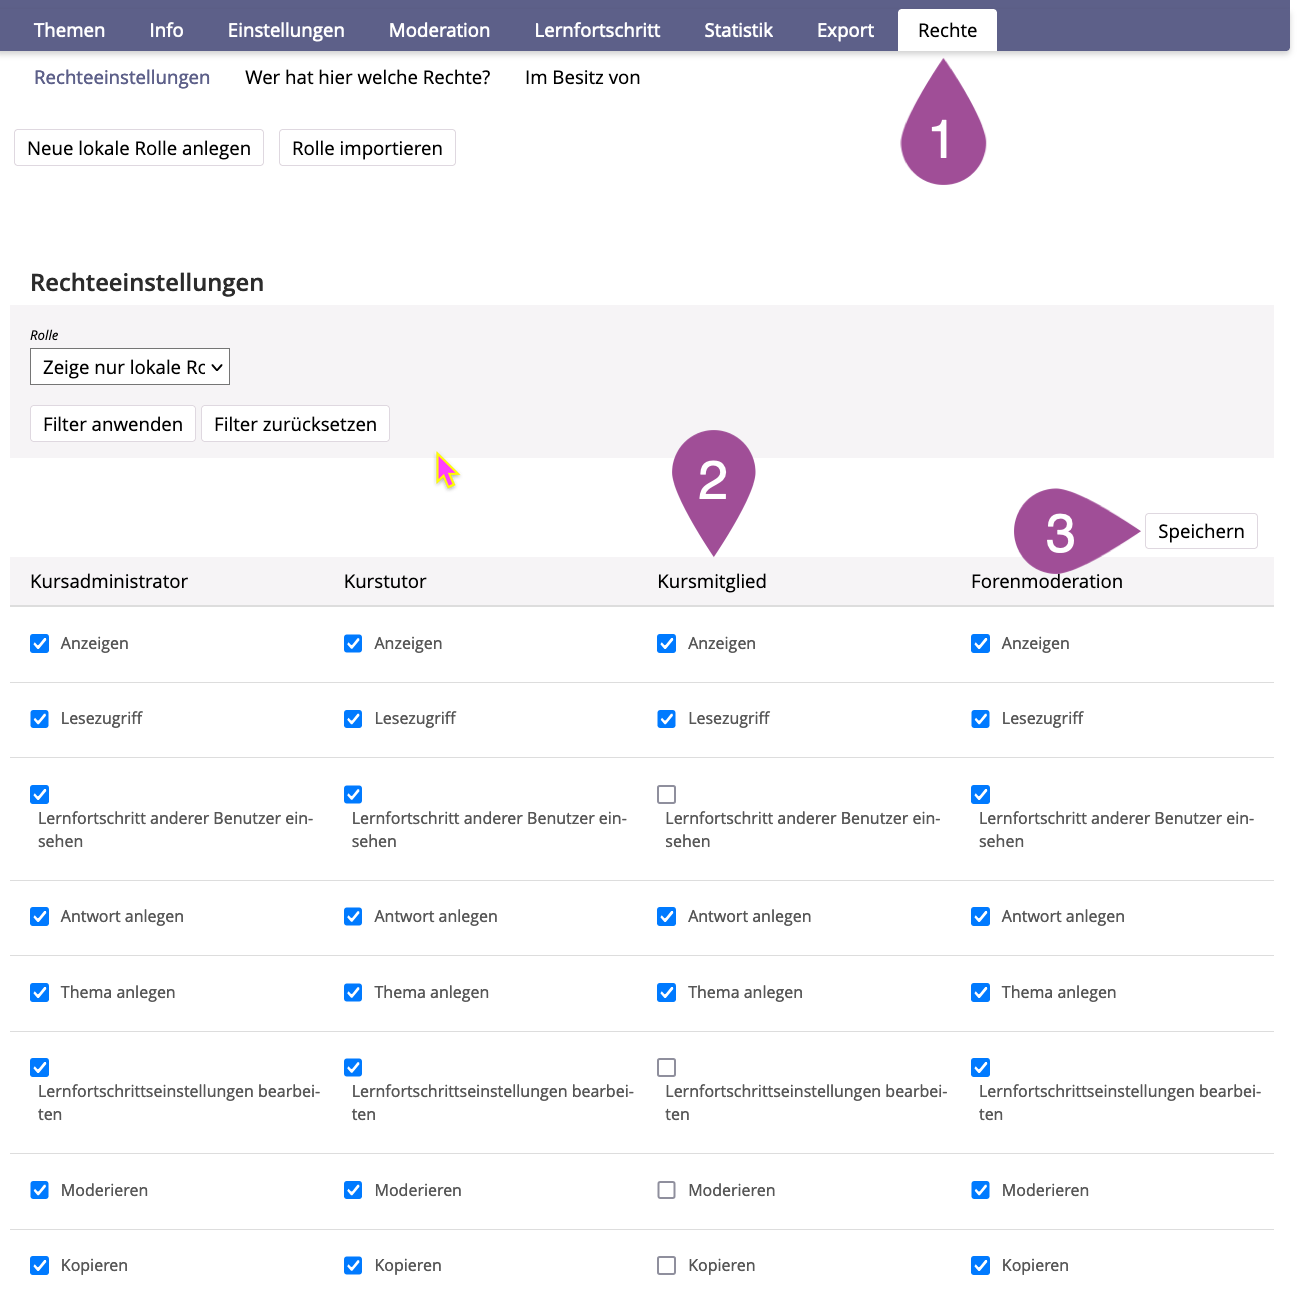This screenshot has height=1300, width=1300.
Task: Click the Speichern button
Action: (1200, 531)
